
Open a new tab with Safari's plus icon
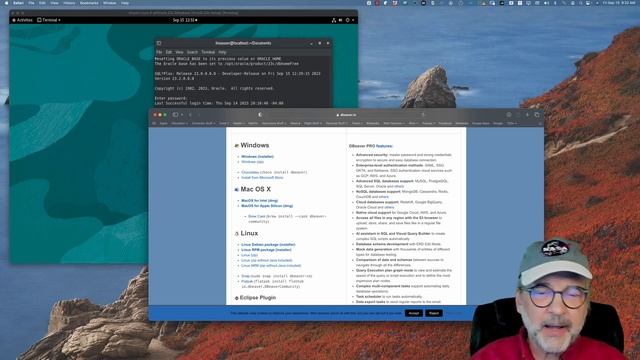pos(527,115)
